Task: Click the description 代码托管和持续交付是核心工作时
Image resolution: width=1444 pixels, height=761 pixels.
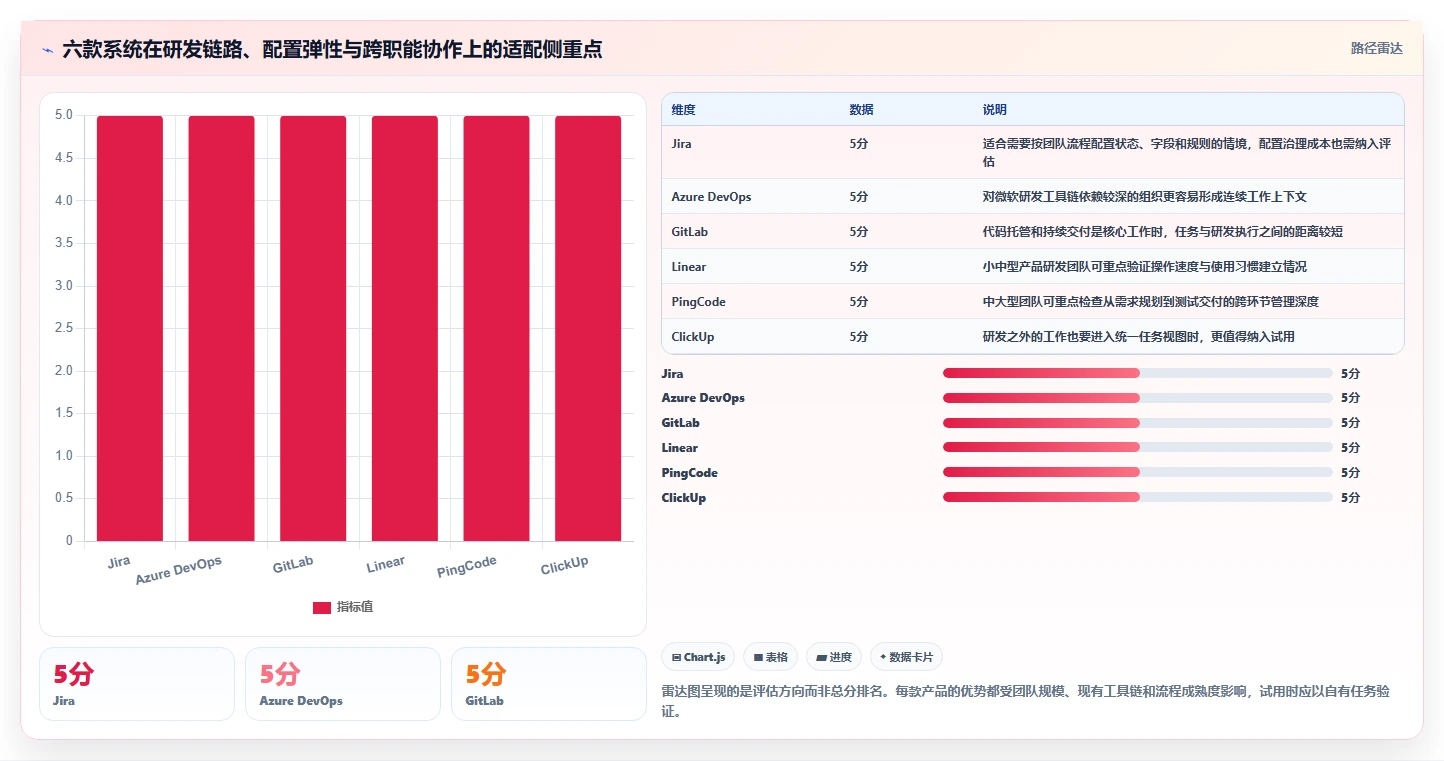Action: 1163,232
